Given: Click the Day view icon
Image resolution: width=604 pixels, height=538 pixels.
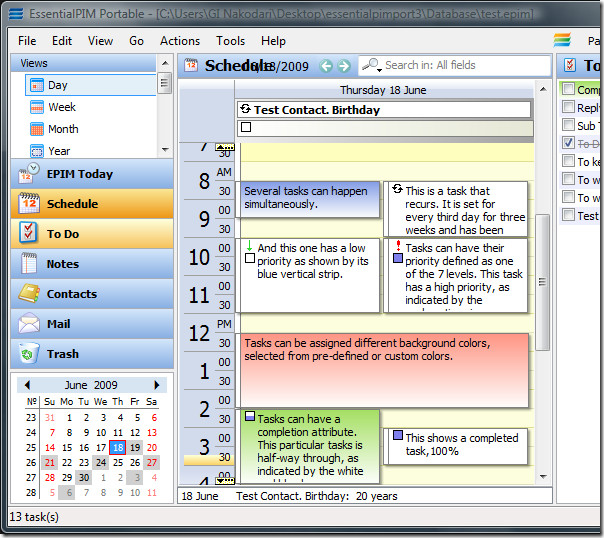Looking at the screenshot, I should click(37, 85).
